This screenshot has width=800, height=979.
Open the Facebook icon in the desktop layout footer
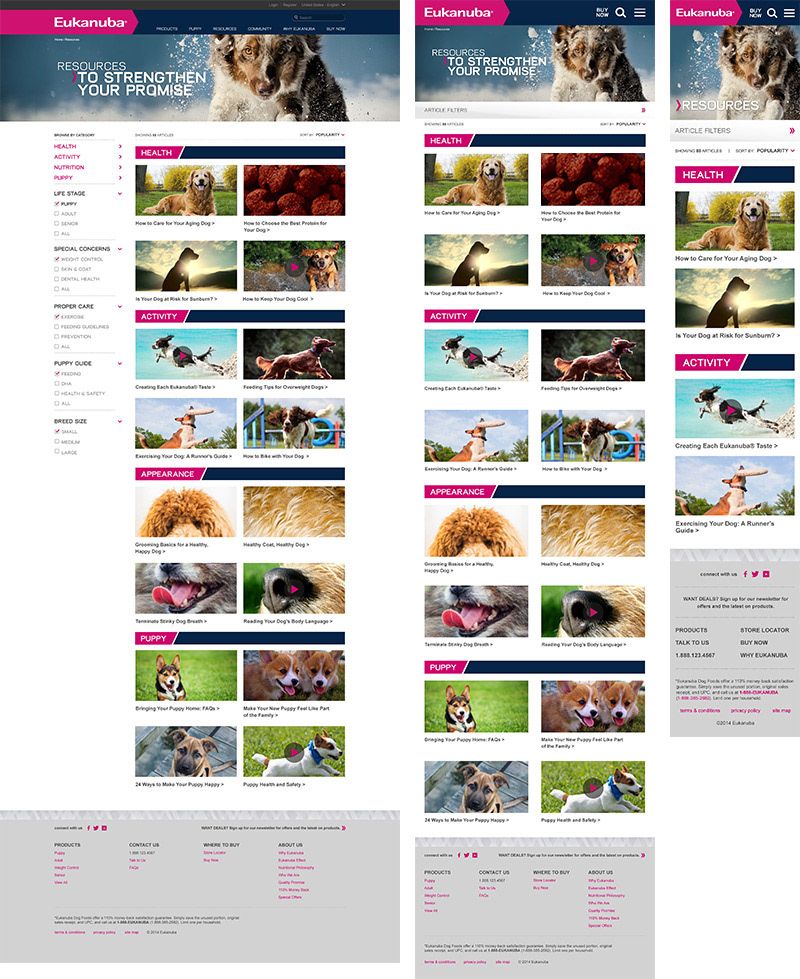[x=89, y=828]
